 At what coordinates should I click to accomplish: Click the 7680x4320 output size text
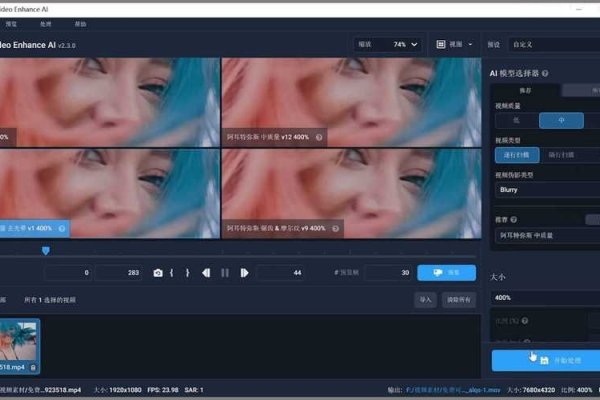(538, 390)
